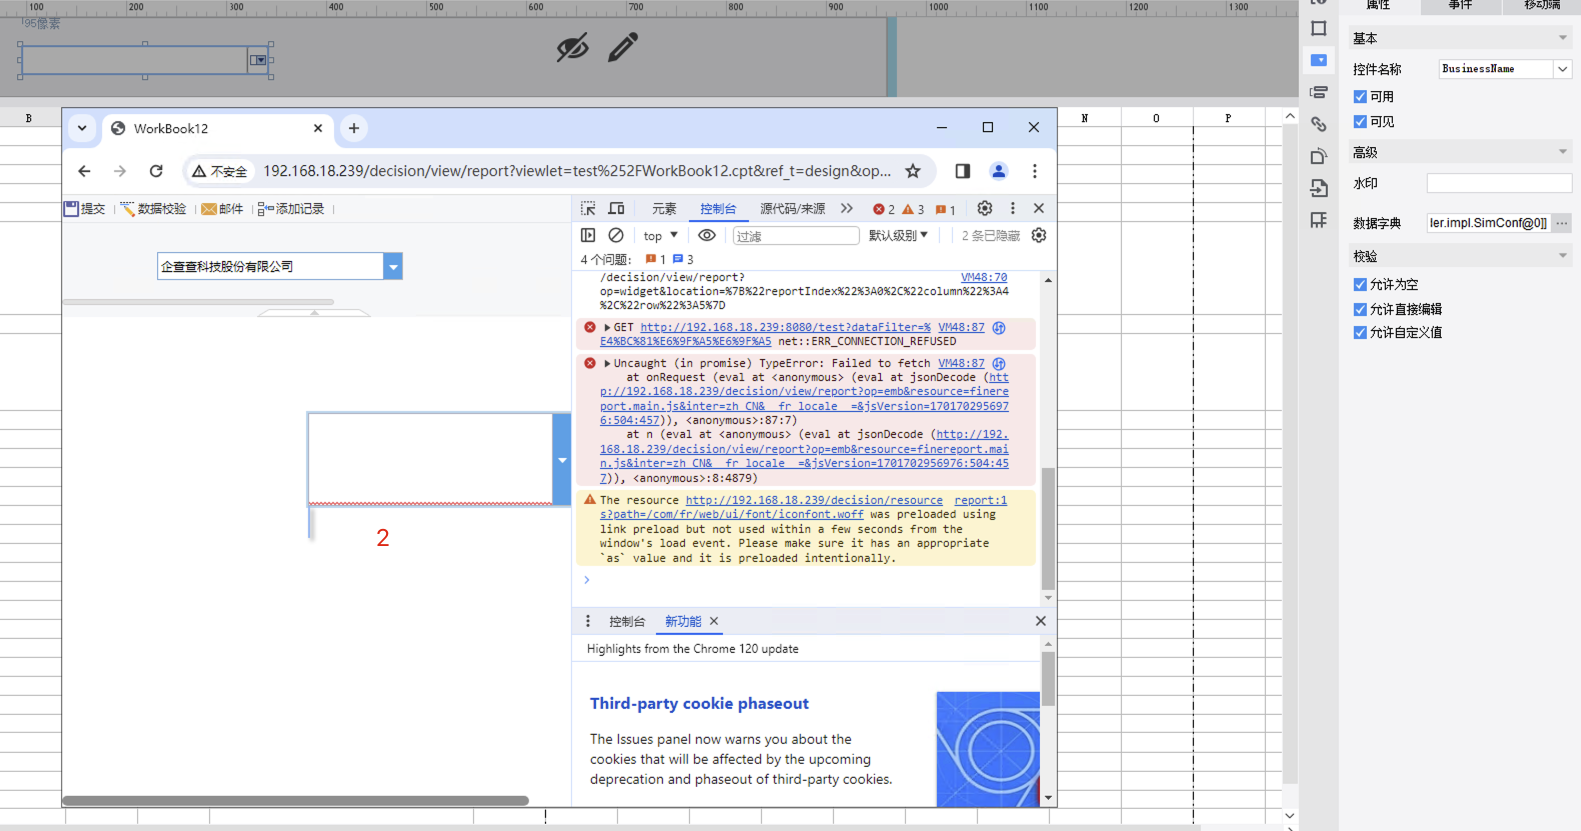Click the 数据校验 button
This screenshot has width=1581, height=831.
(x=153, y=208)
